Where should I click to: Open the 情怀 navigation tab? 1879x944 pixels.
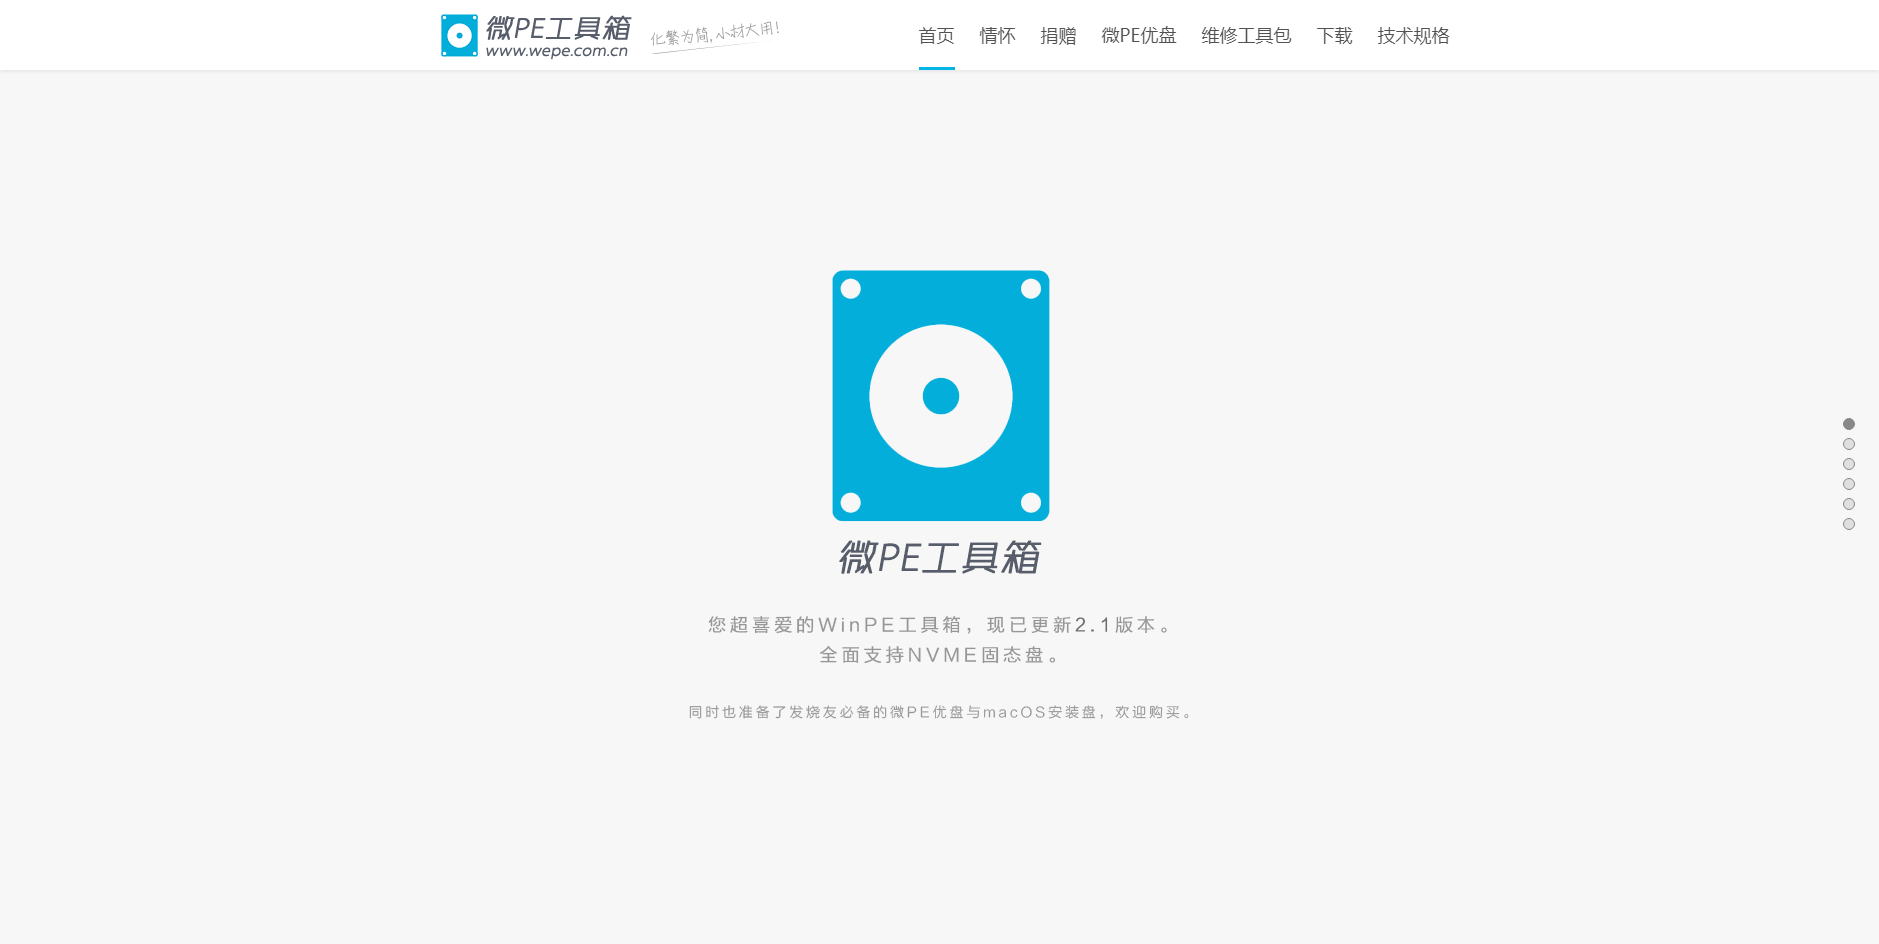pyautogui.click(x=997, y=36)
